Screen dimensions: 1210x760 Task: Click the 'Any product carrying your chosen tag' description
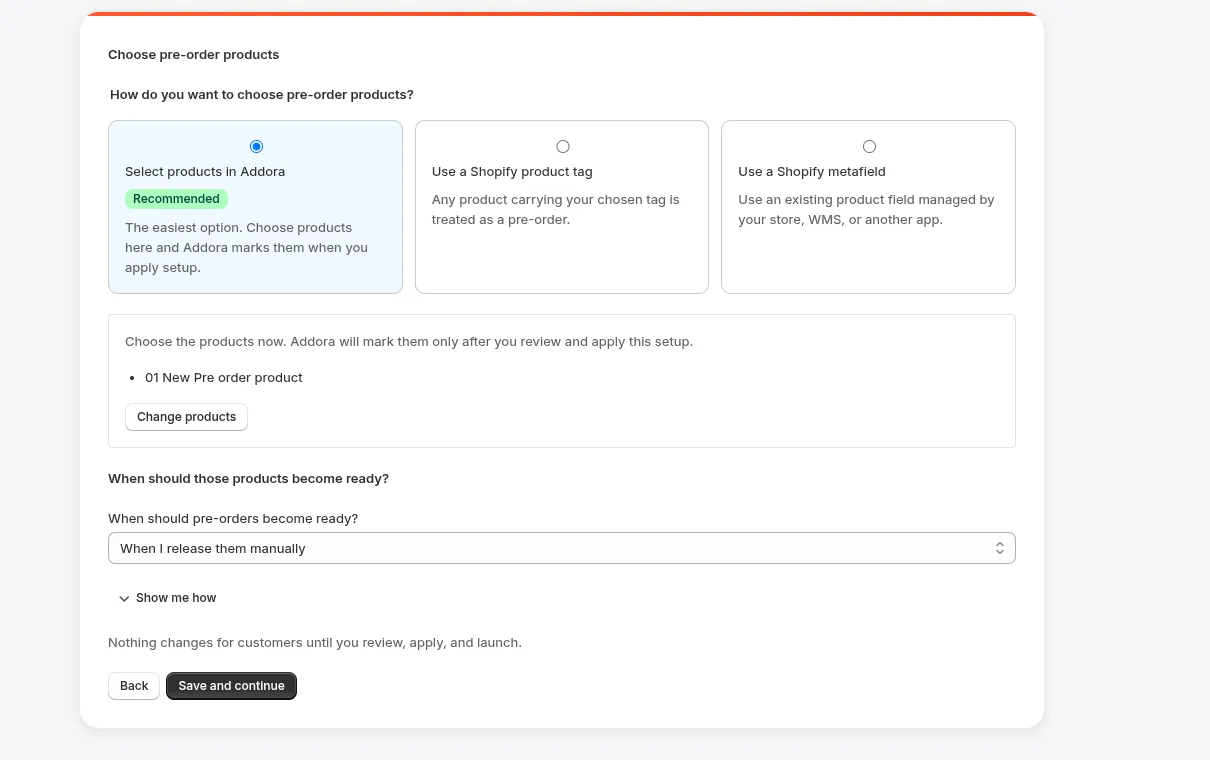tap(556, 209)
